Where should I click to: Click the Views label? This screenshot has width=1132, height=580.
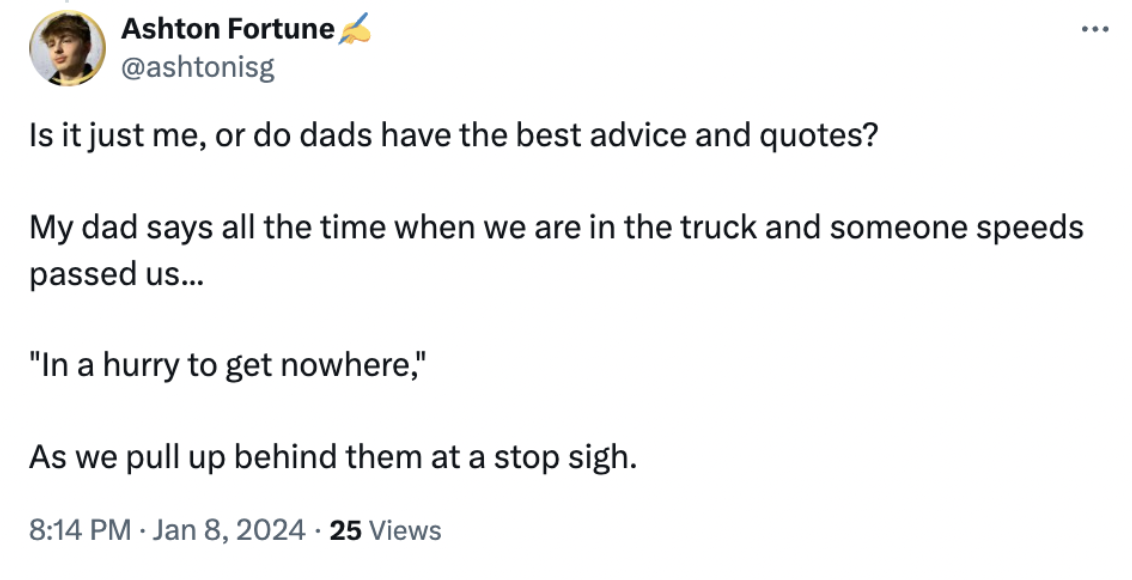pyautogui.click(x=405, y=530)
